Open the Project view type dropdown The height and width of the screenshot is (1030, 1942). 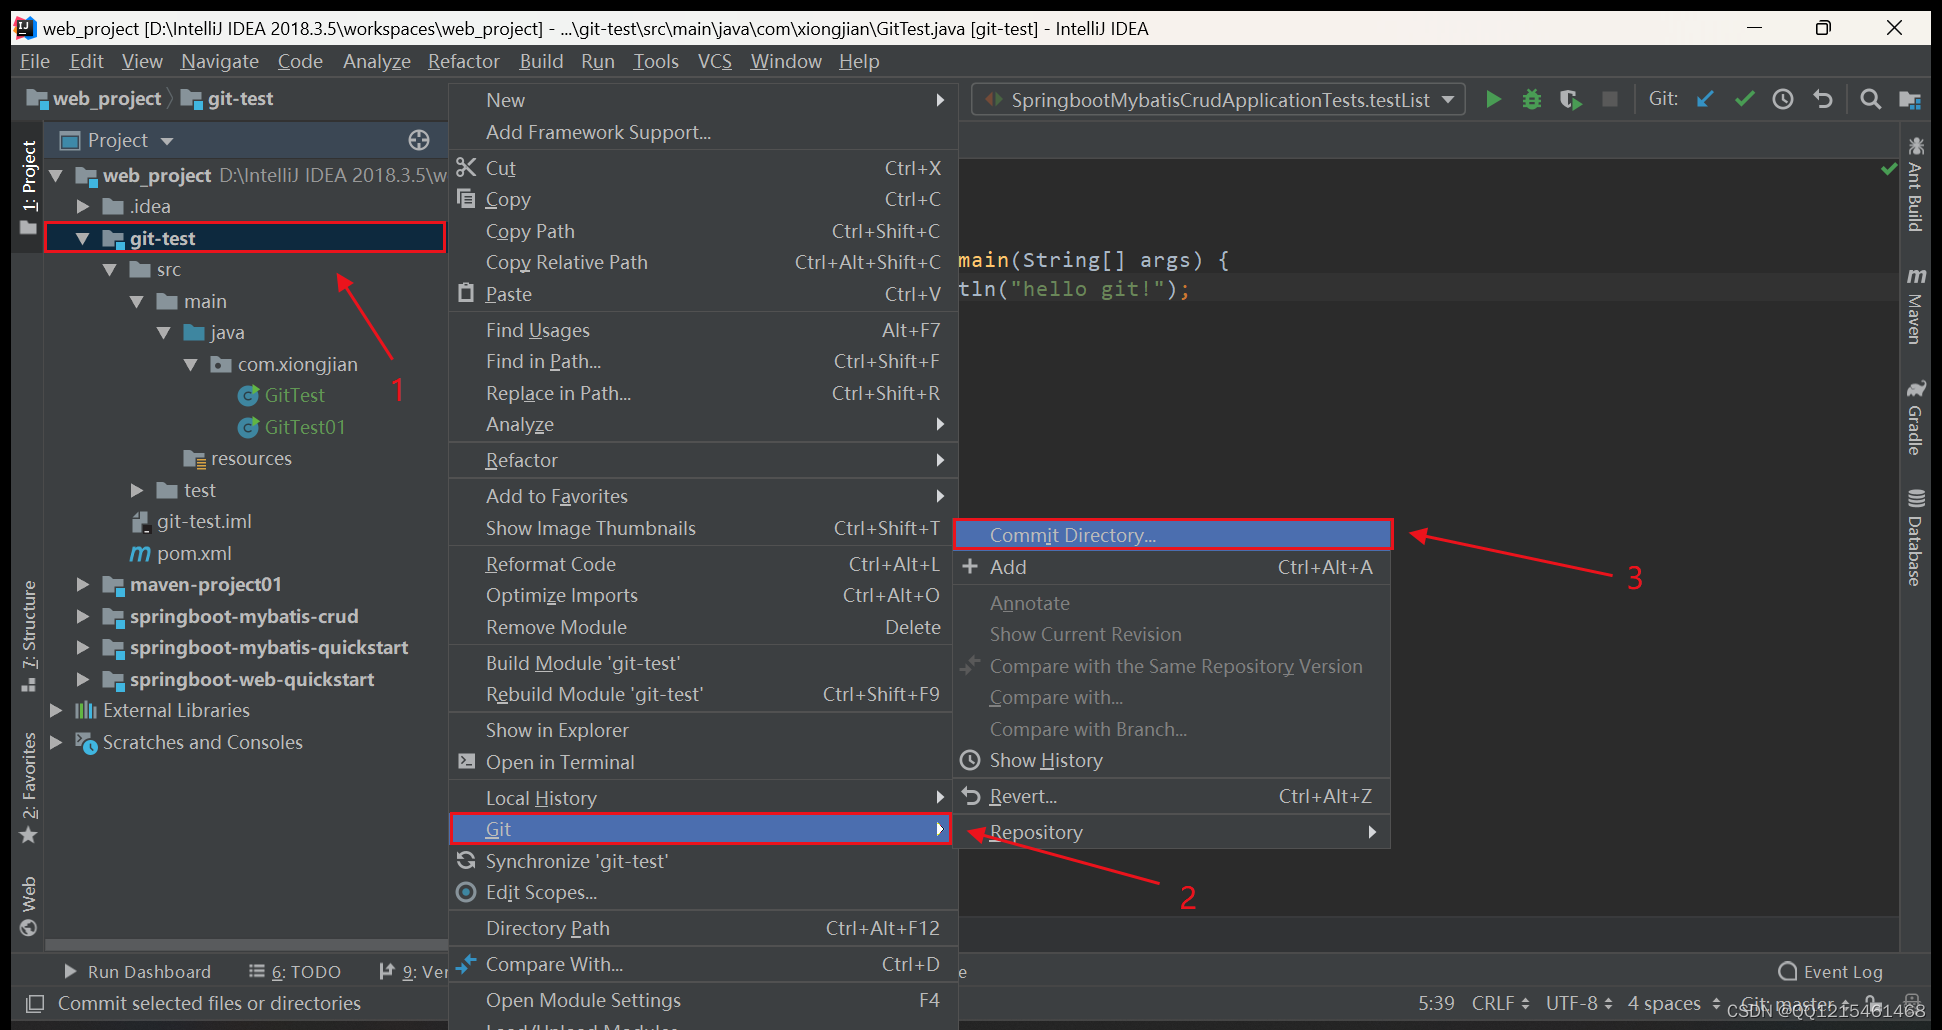(167, 141)
